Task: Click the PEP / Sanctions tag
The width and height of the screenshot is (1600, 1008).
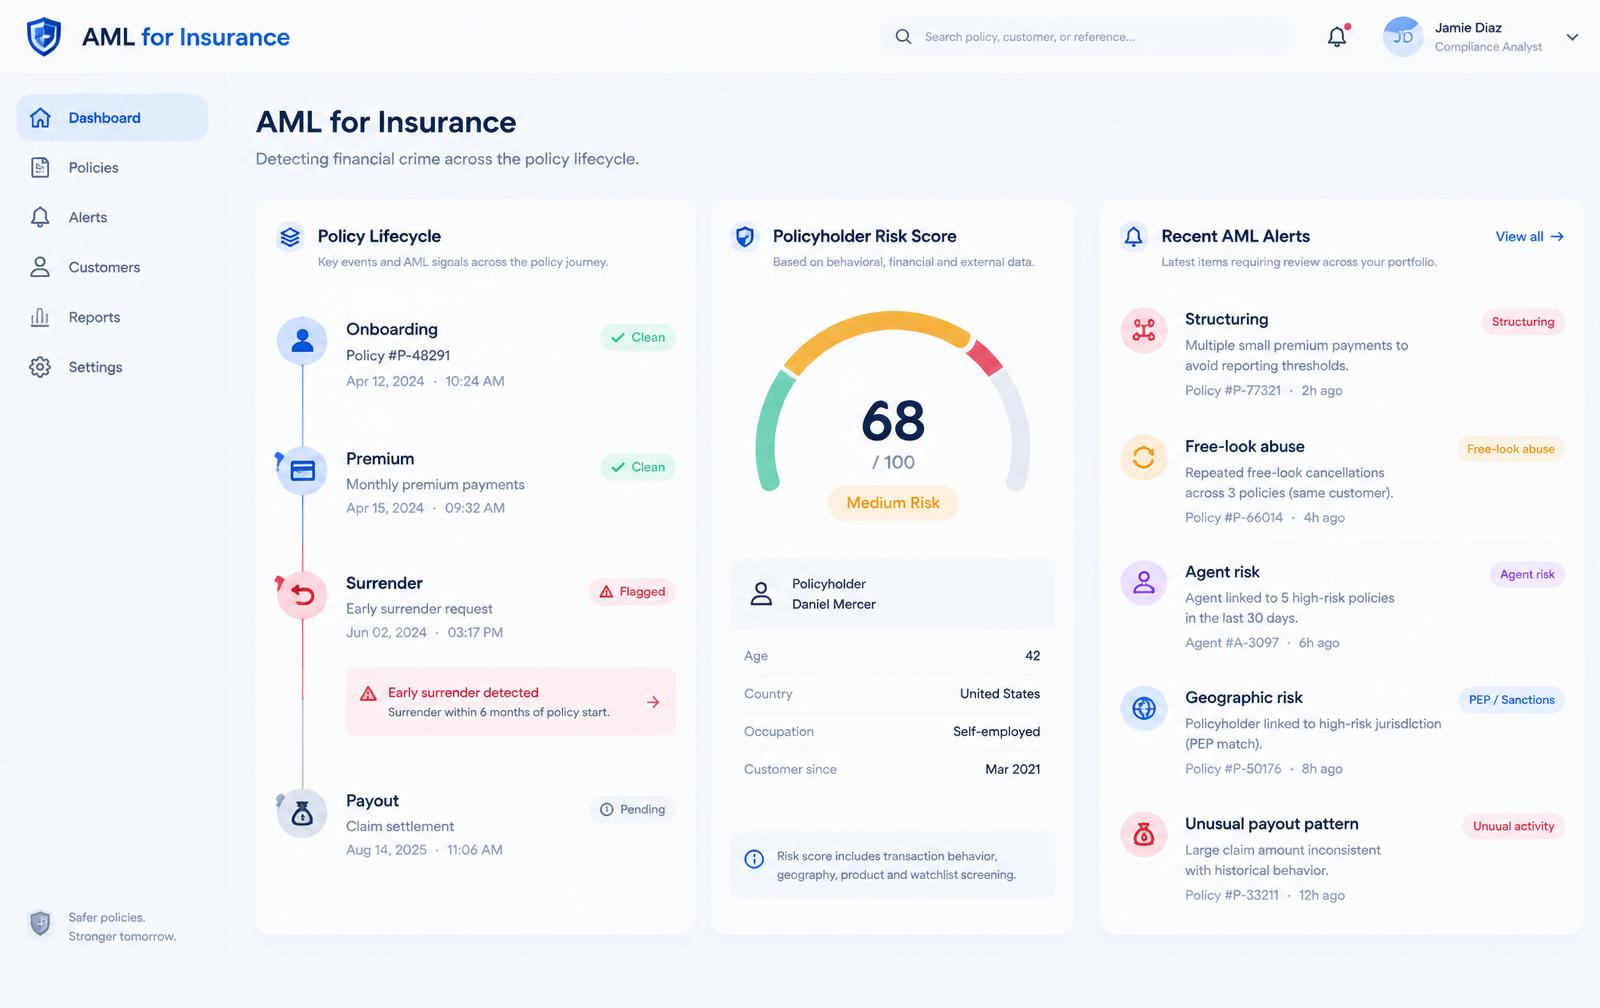Action: (1511, 700)
